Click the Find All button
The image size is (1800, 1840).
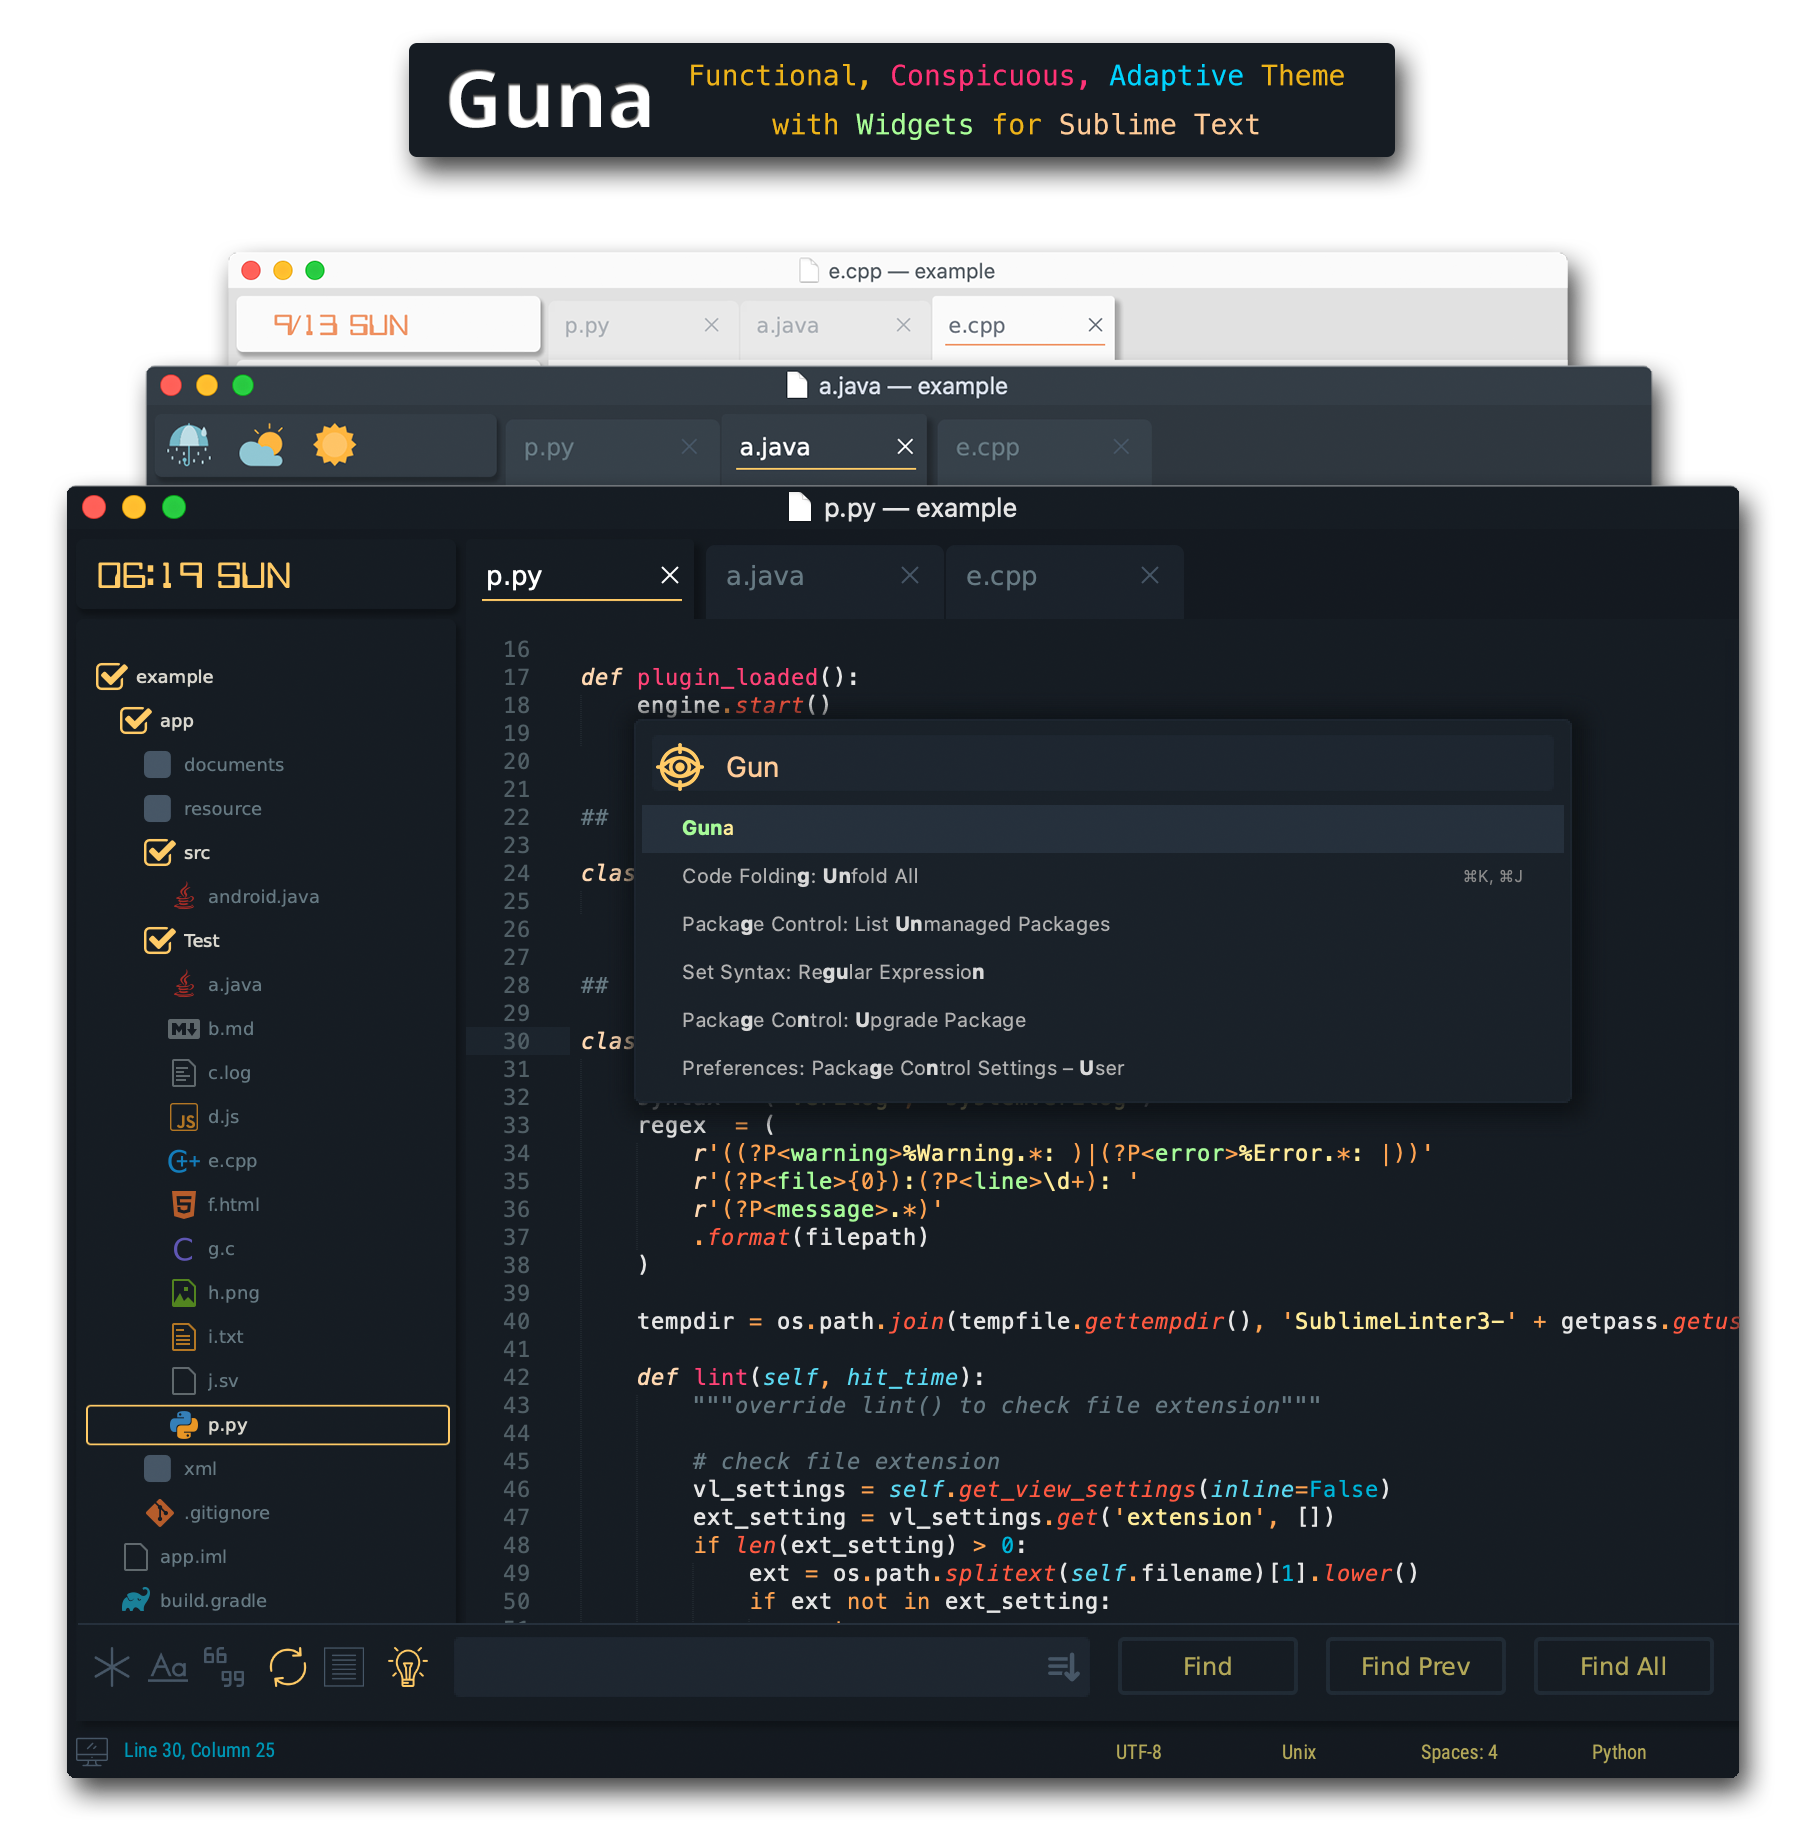pos(1624,1666)
